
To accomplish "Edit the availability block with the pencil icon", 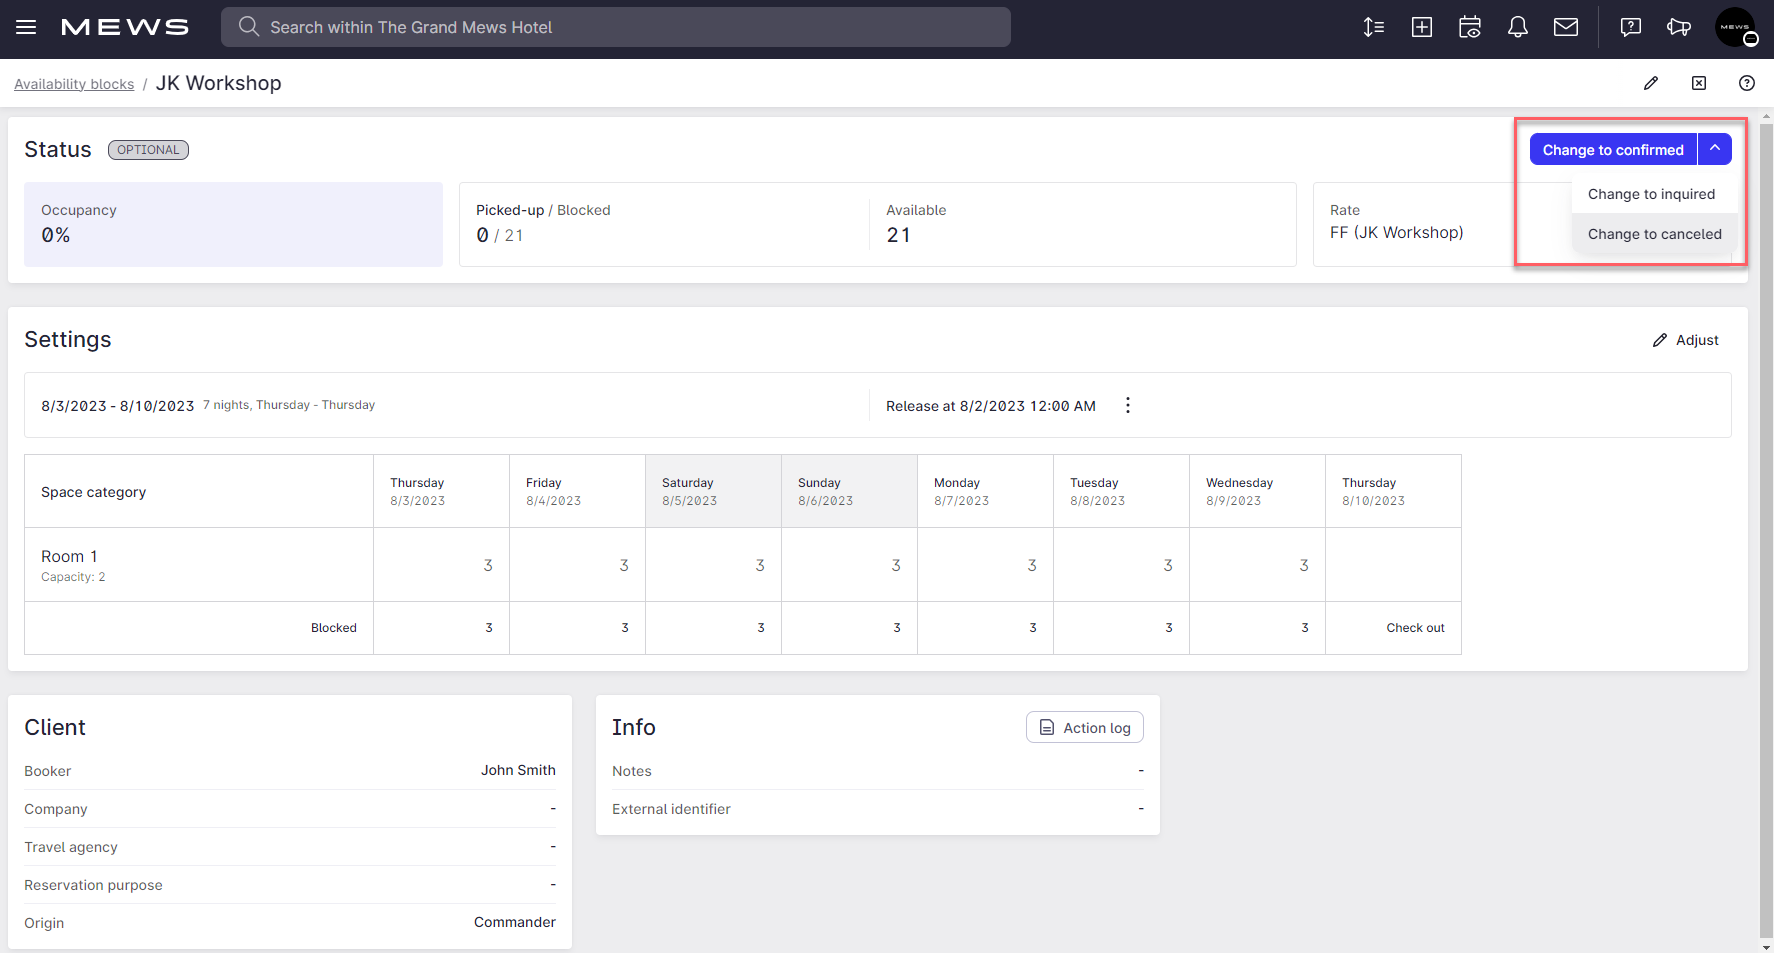I will pyautogui.click(x=1651, y=83).
